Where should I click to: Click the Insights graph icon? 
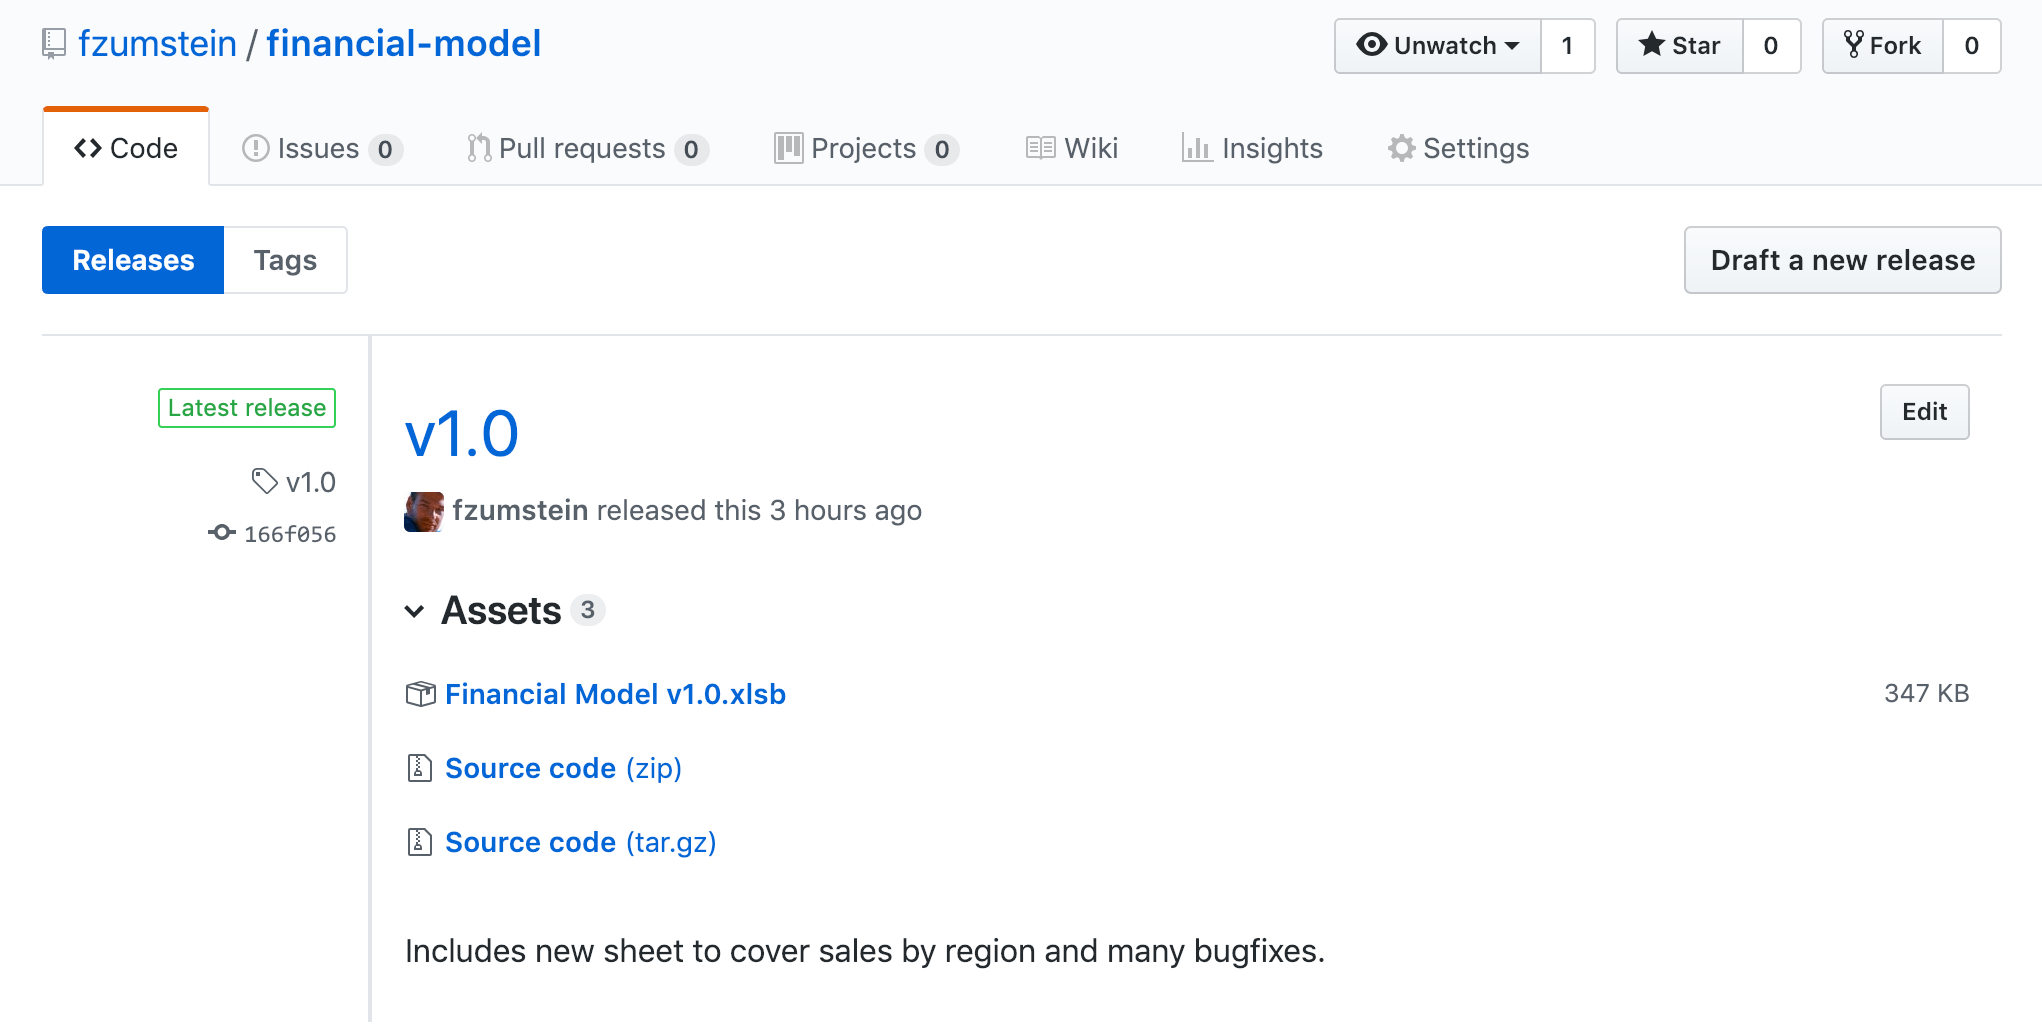1196,148
